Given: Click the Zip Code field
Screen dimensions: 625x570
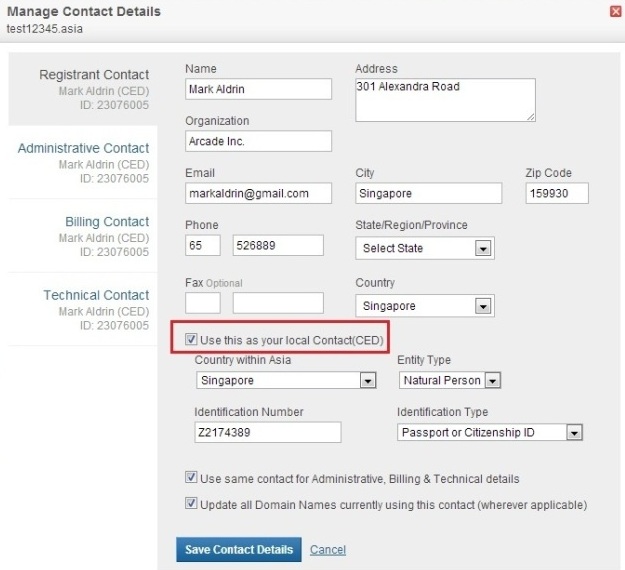Looking at the screenshot, I should [557, 193].
